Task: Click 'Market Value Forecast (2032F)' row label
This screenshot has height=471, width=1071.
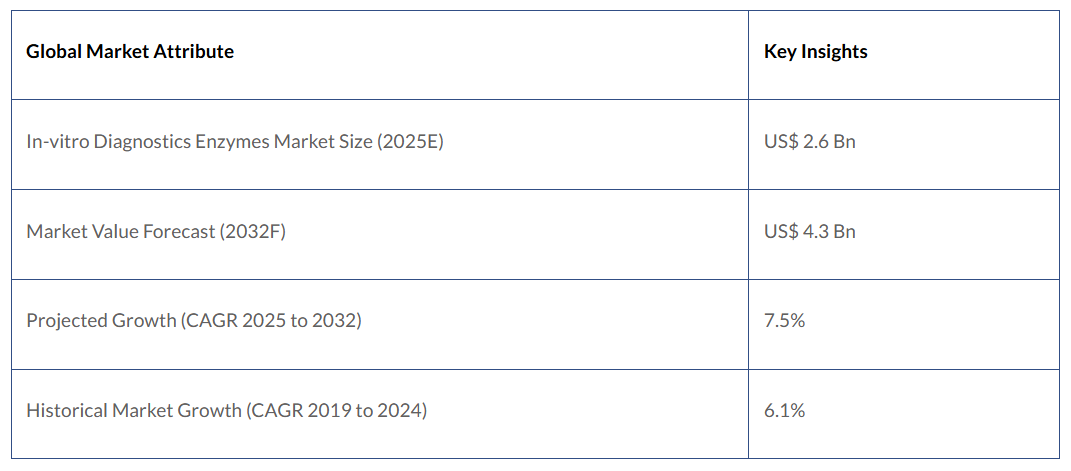Action: [155, 232]
